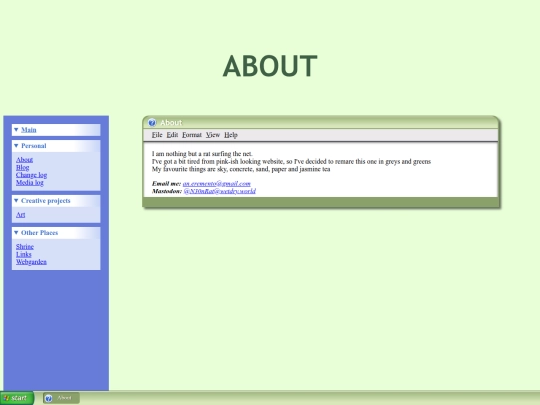Image resolution: width=540 pixels, height=405 pixels.
Task: Click the line about favourite things
Action: tap(241, 169)
